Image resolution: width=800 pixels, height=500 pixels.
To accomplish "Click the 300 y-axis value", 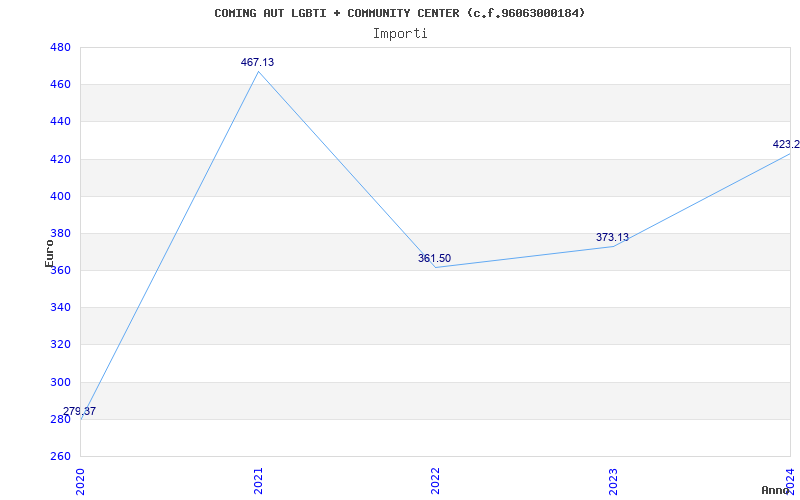I will 60,382.
